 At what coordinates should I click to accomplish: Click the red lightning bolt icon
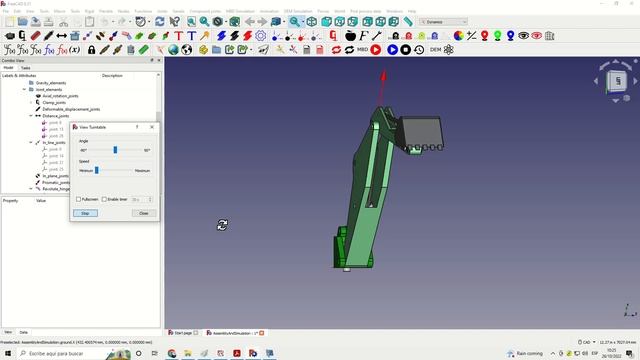point(247,36)
